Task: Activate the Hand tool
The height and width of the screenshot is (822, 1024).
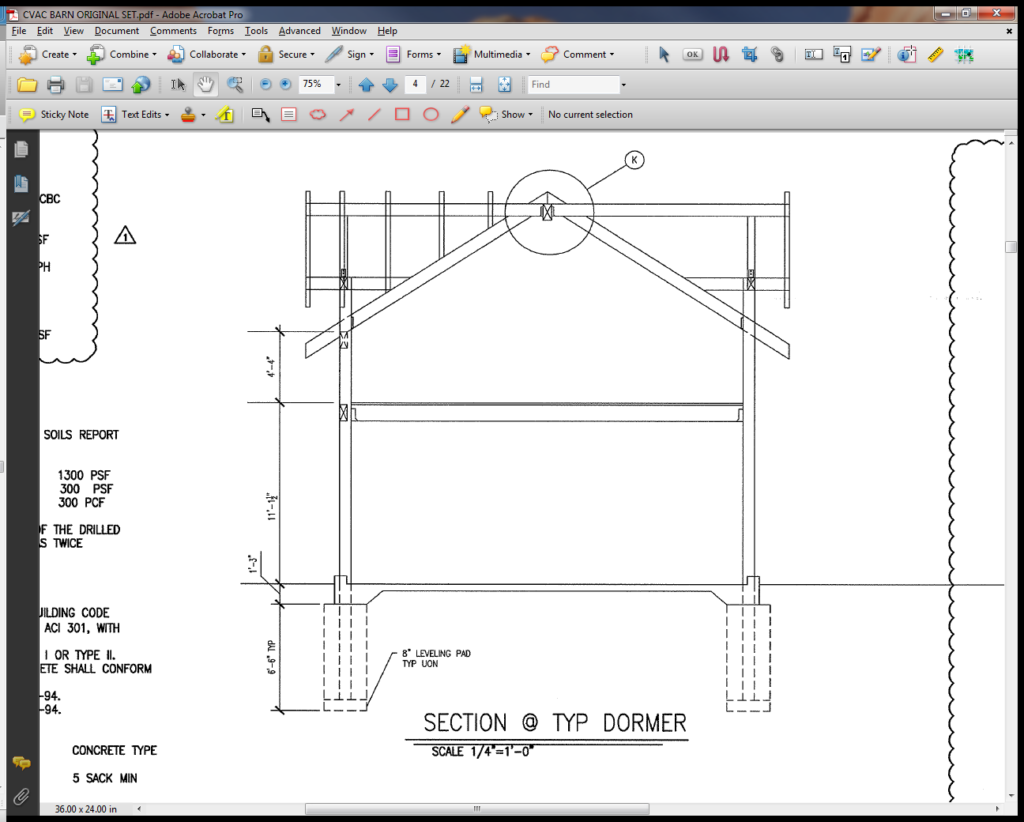Action: [206, 84]
